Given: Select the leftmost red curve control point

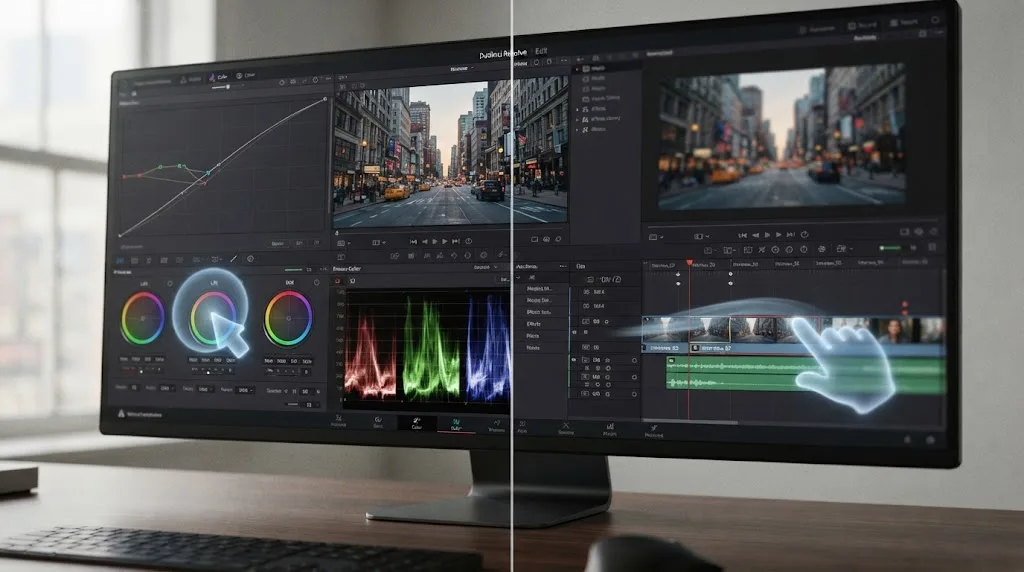Looking at the screenshot, I should [124, 176].
